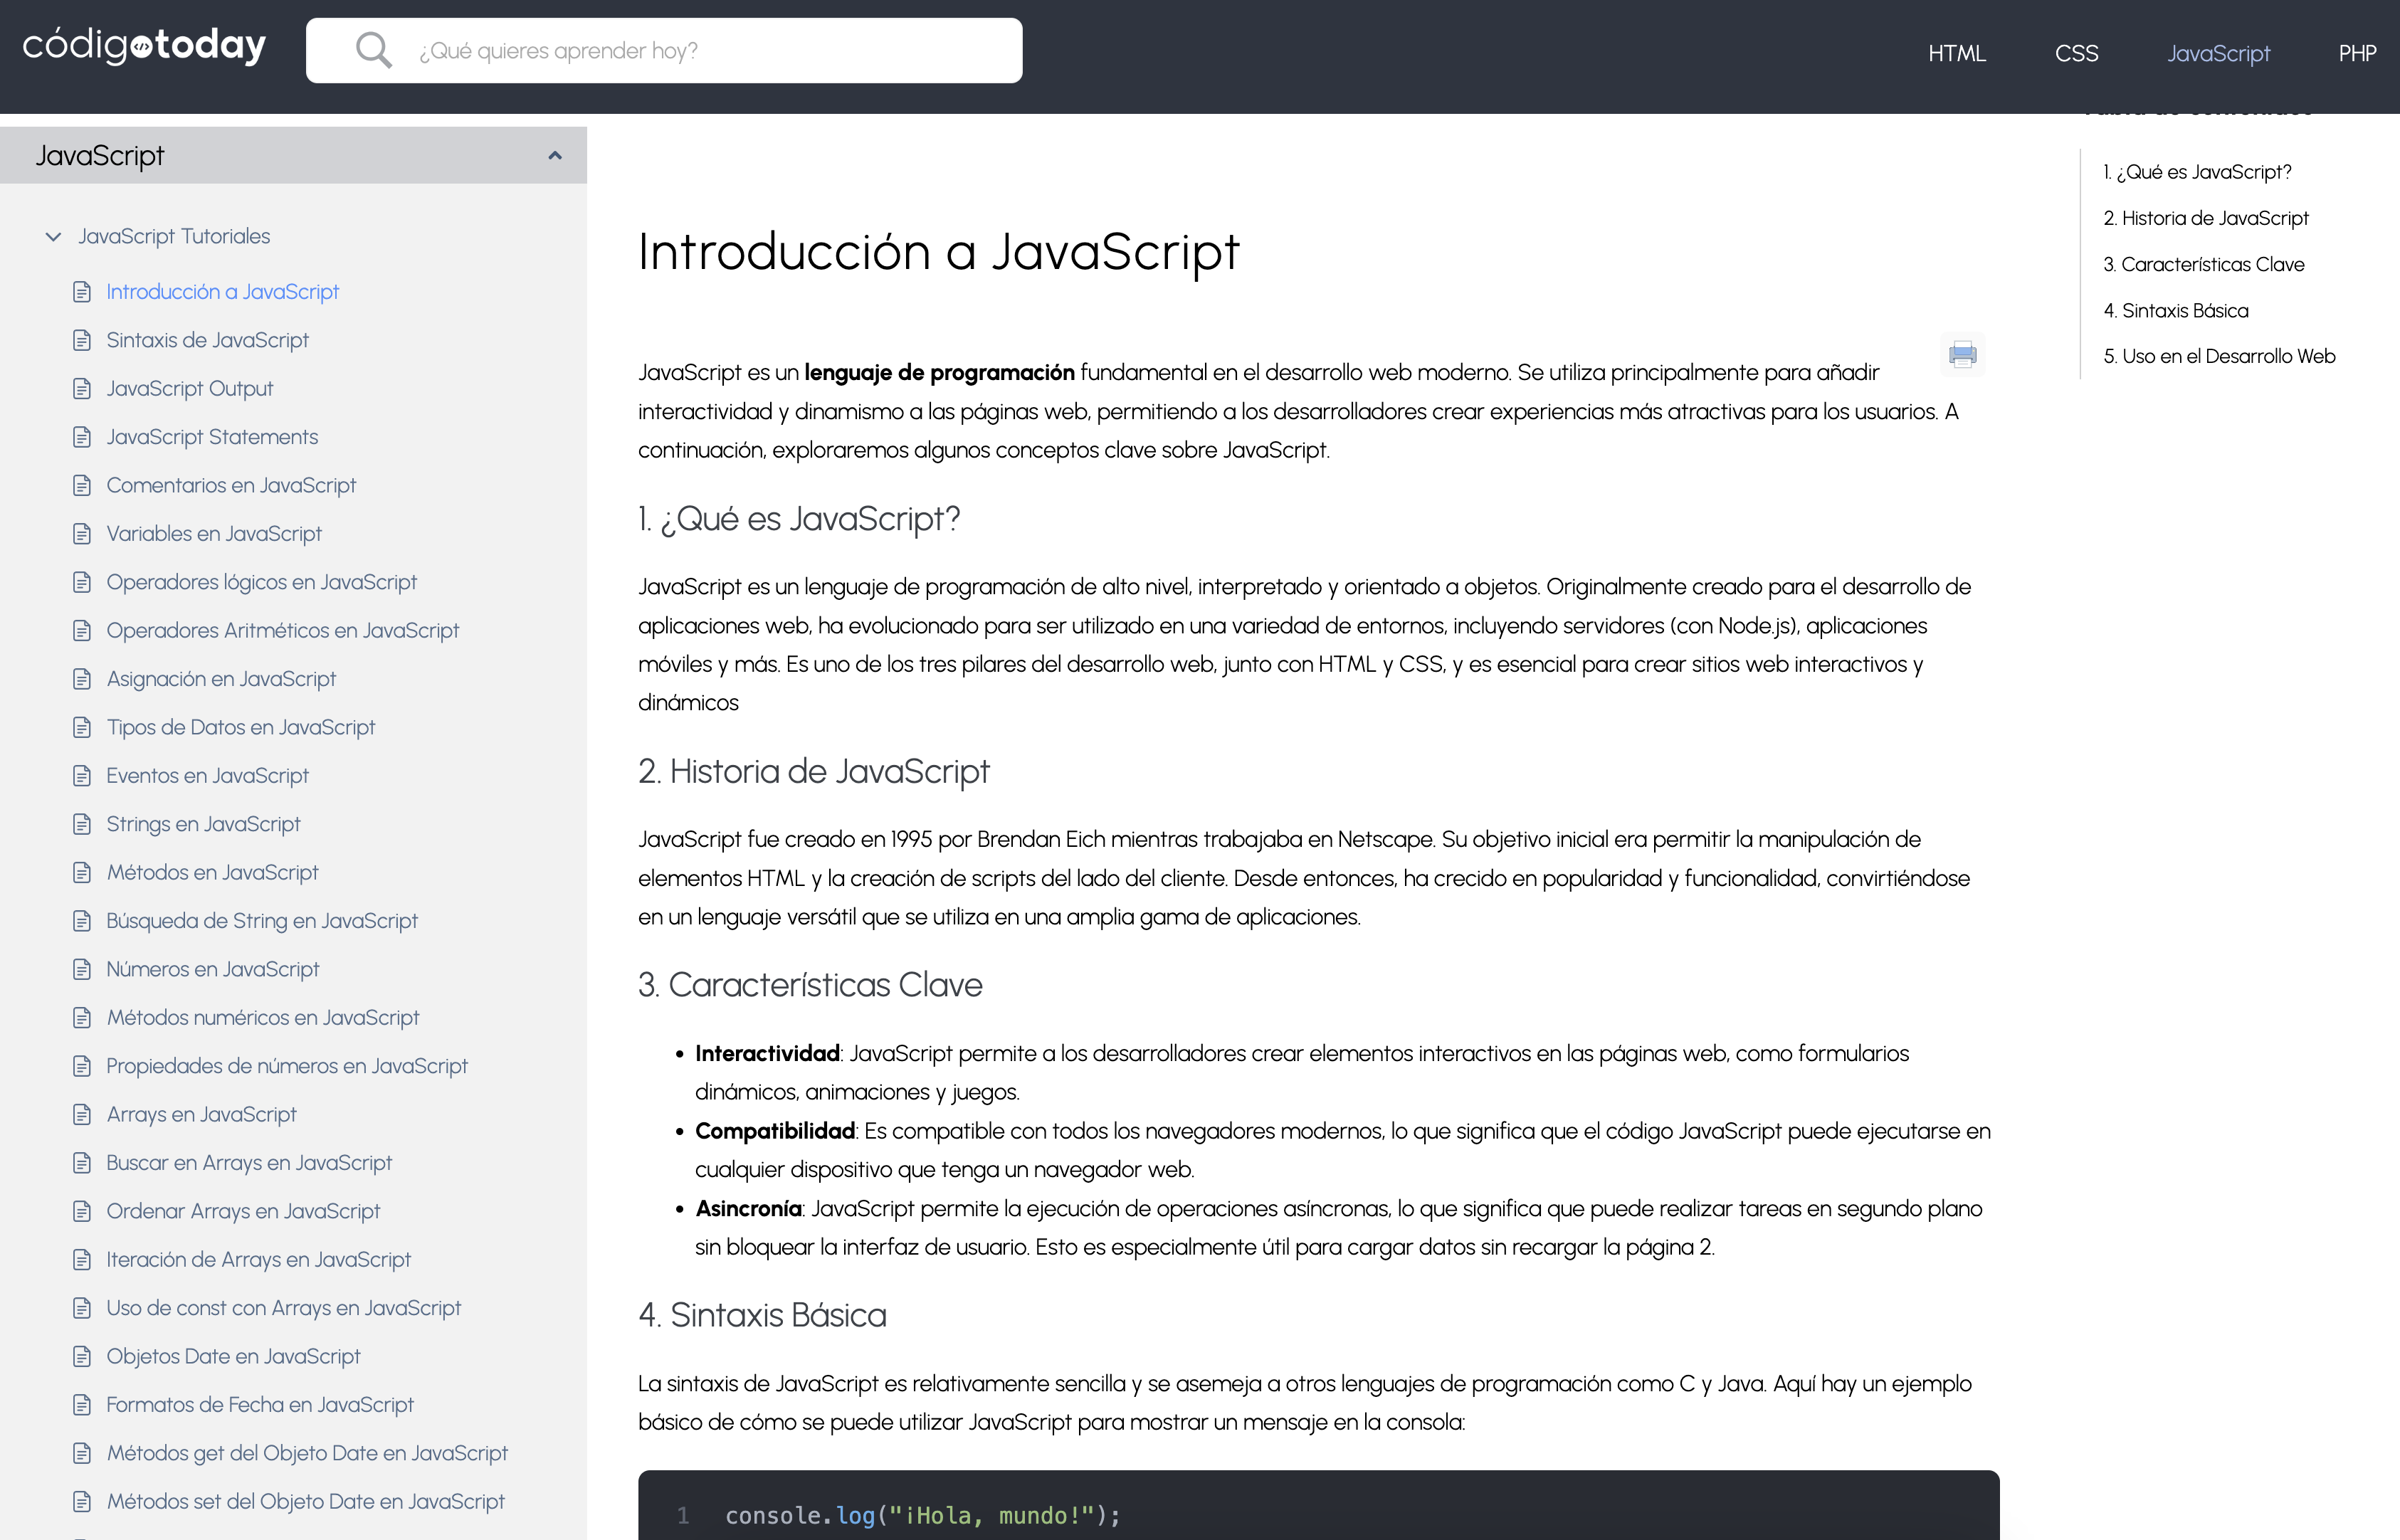
Task: Click document icon beside Métodos numéricos en JavaScript
Action: (x=82, y=1018)
